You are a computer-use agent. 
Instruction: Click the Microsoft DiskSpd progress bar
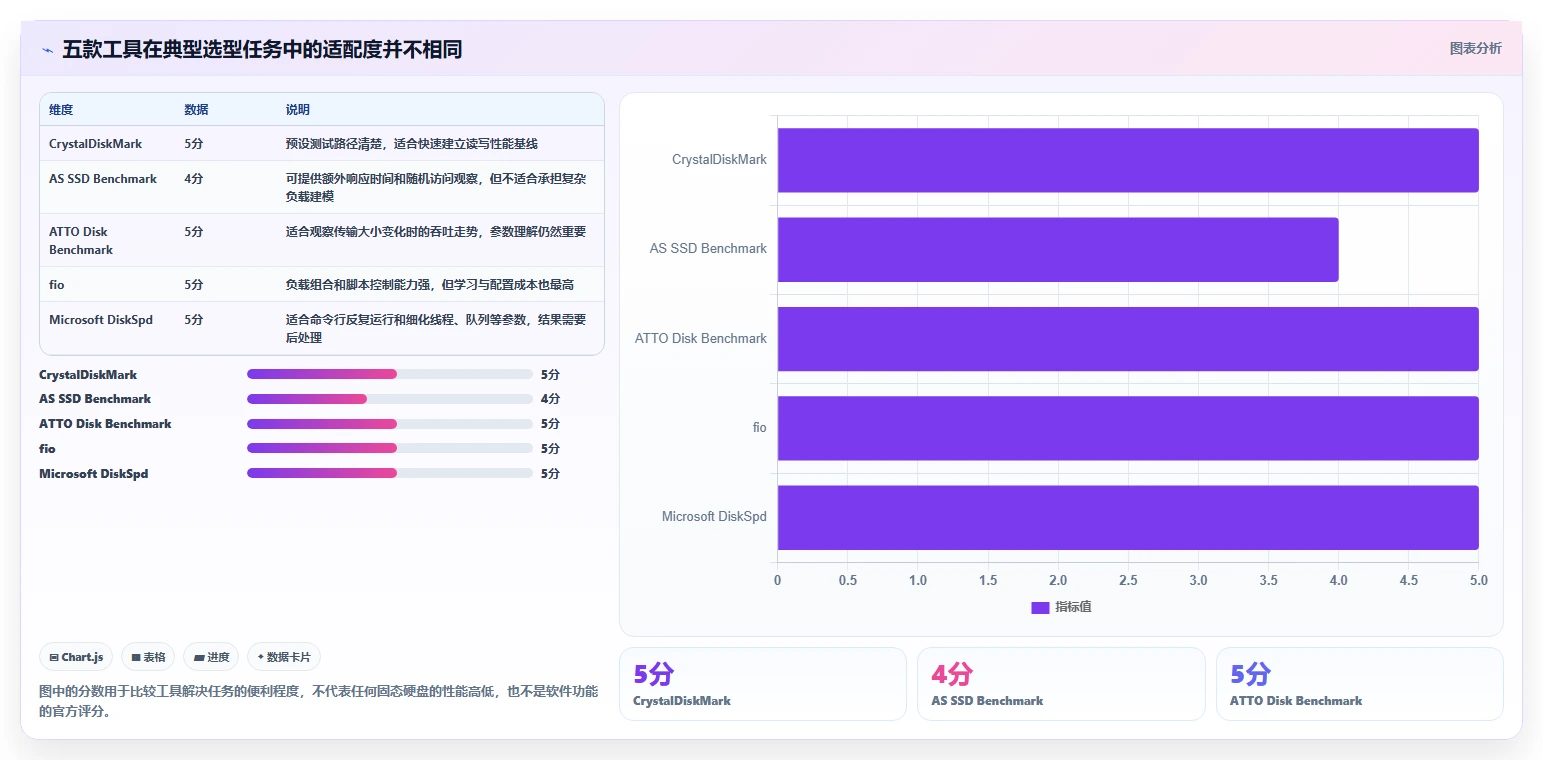coord(390,473)
